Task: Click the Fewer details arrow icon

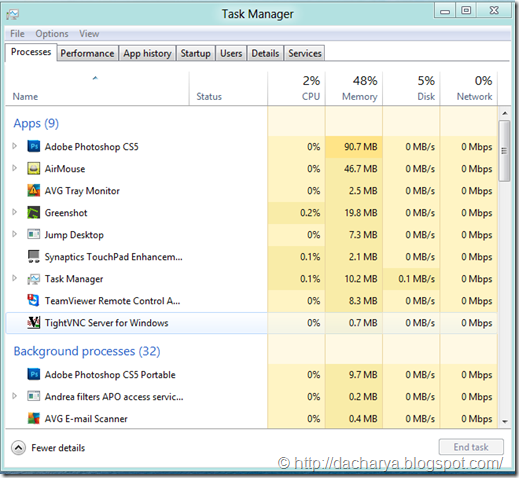Action: tap(18, 448)
